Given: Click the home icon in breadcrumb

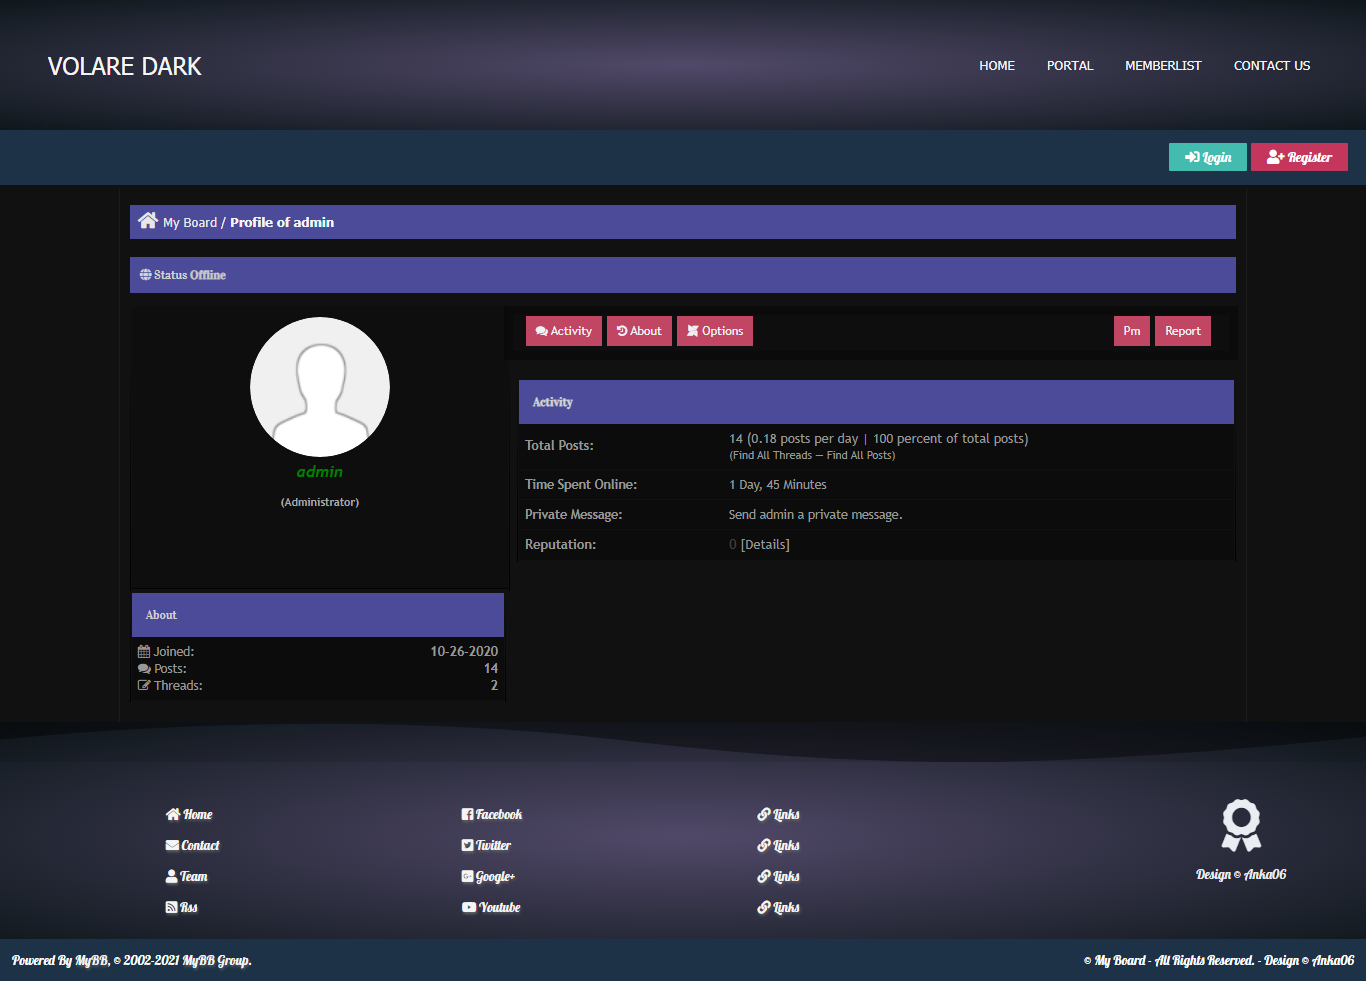Looking at the screenshot, I should [x=148, y=221].
